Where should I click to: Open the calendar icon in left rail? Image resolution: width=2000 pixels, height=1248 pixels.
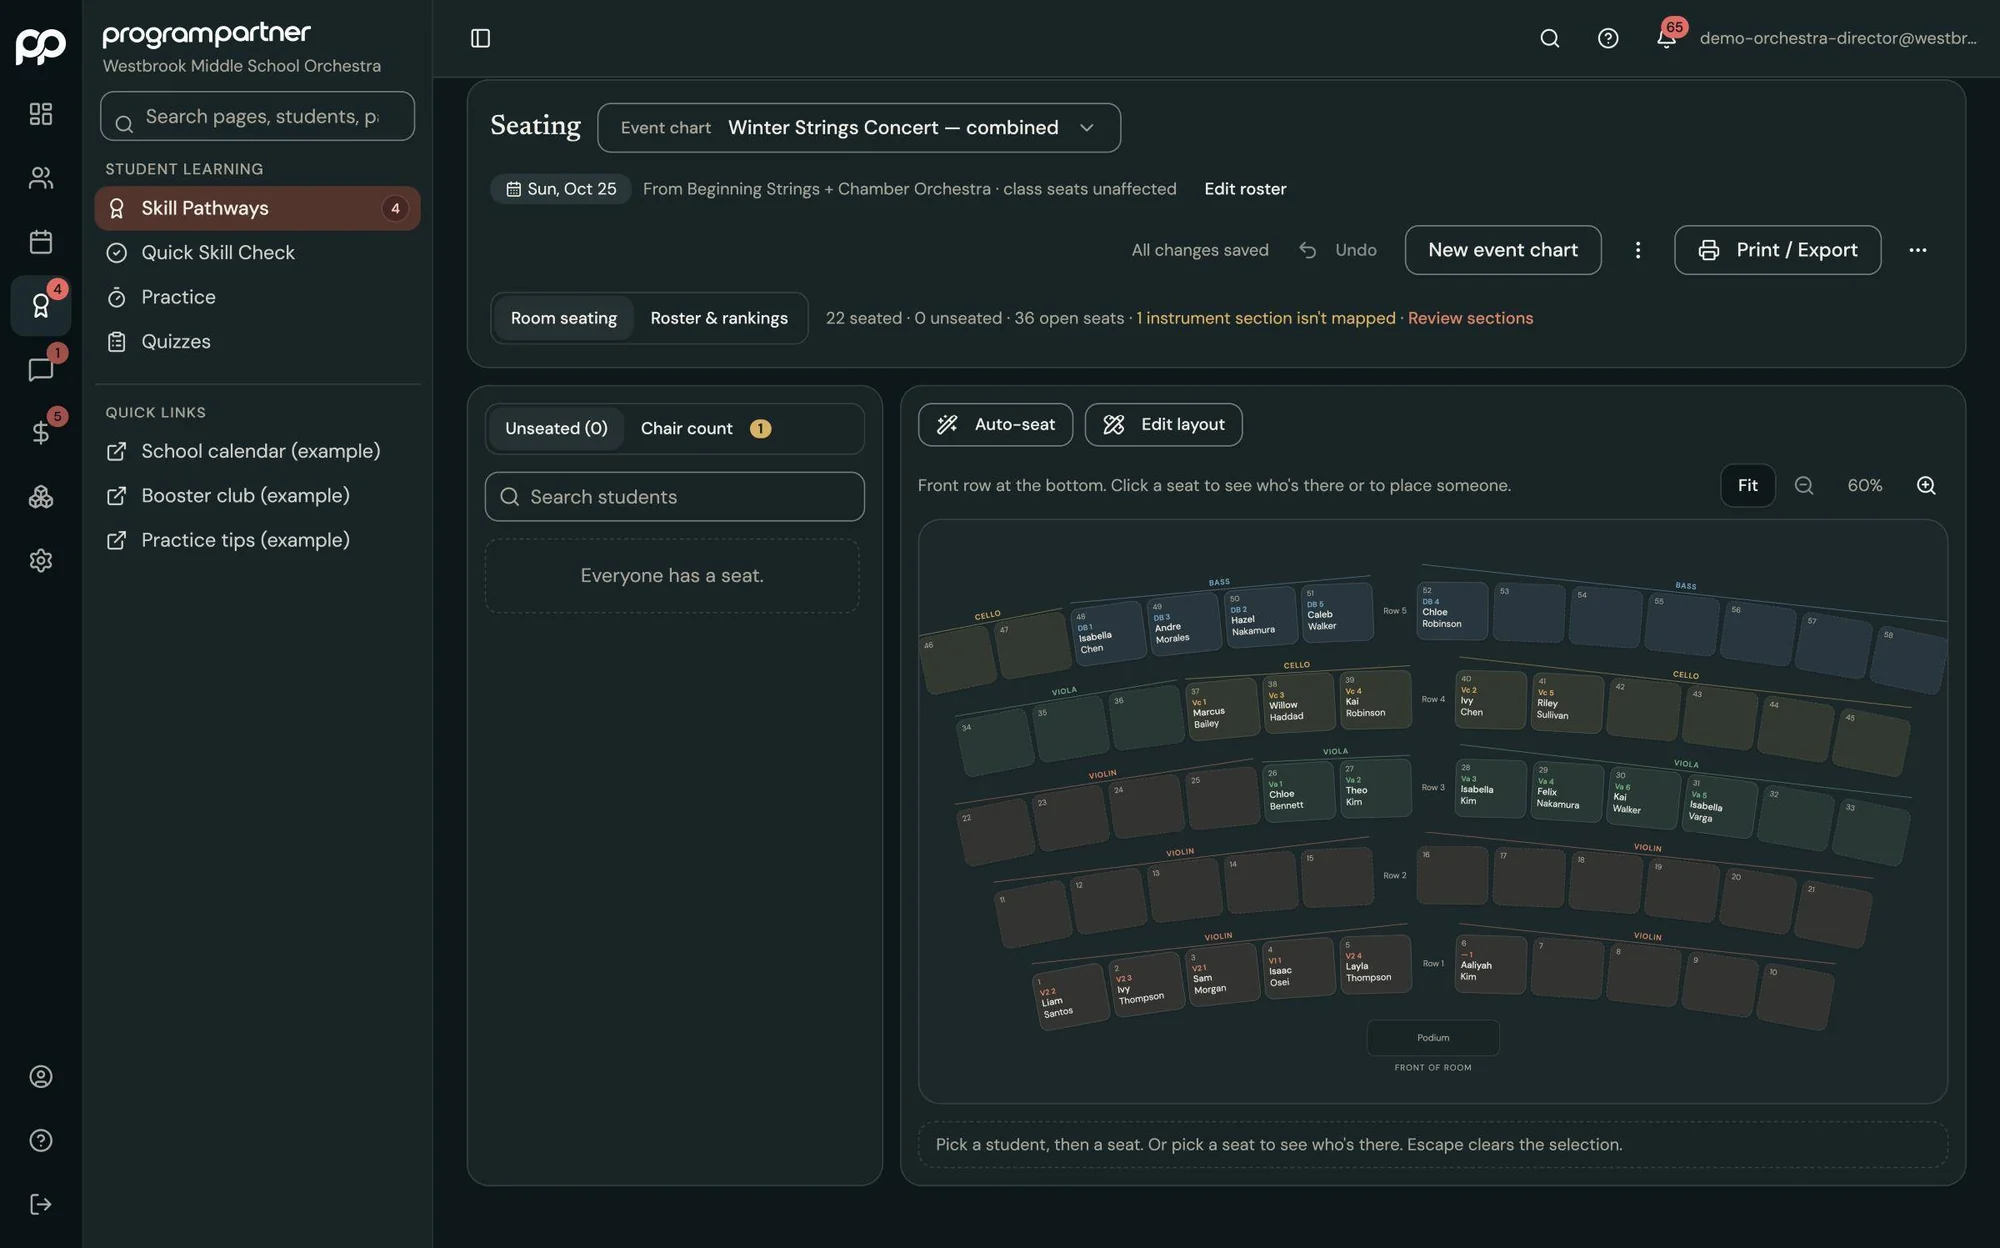click(x=41, y=242)
